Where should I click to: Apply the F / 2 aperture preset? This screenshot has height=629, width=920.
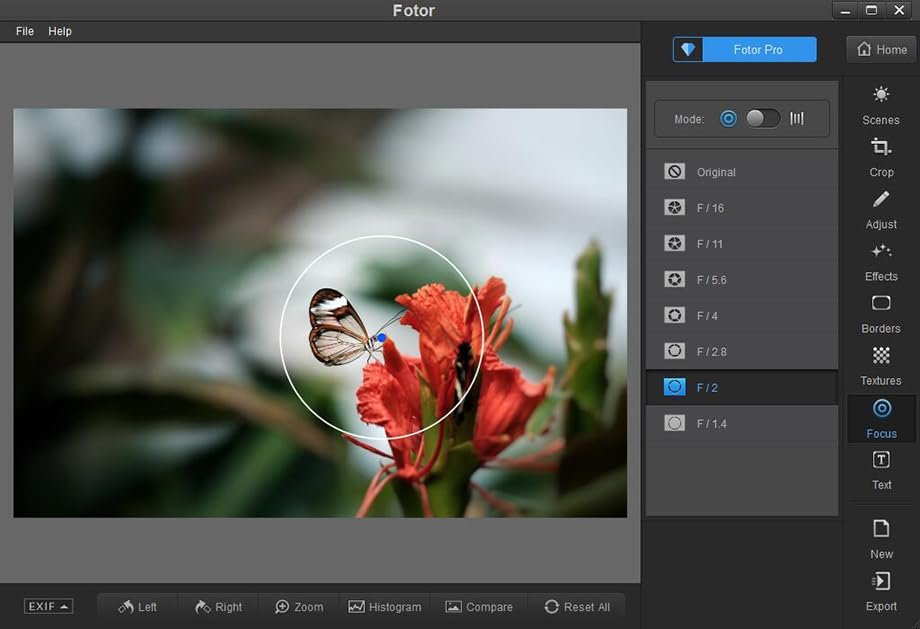(x=742, y=387)
